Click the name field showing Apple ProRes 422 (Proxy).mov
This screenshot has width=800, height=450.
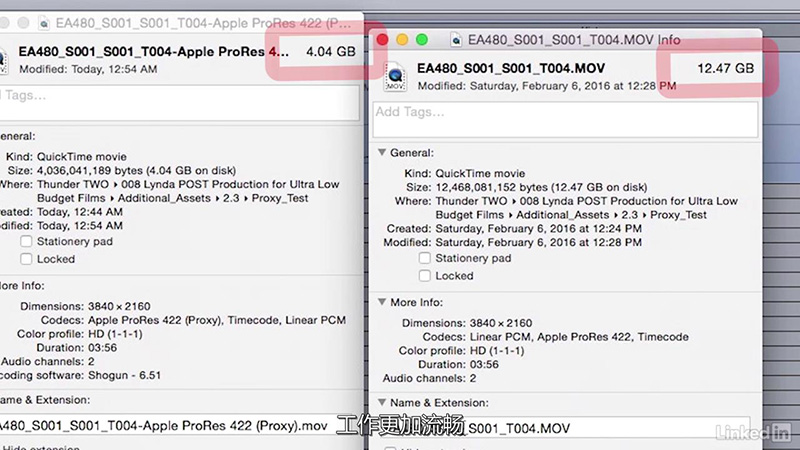coord(168,426)
